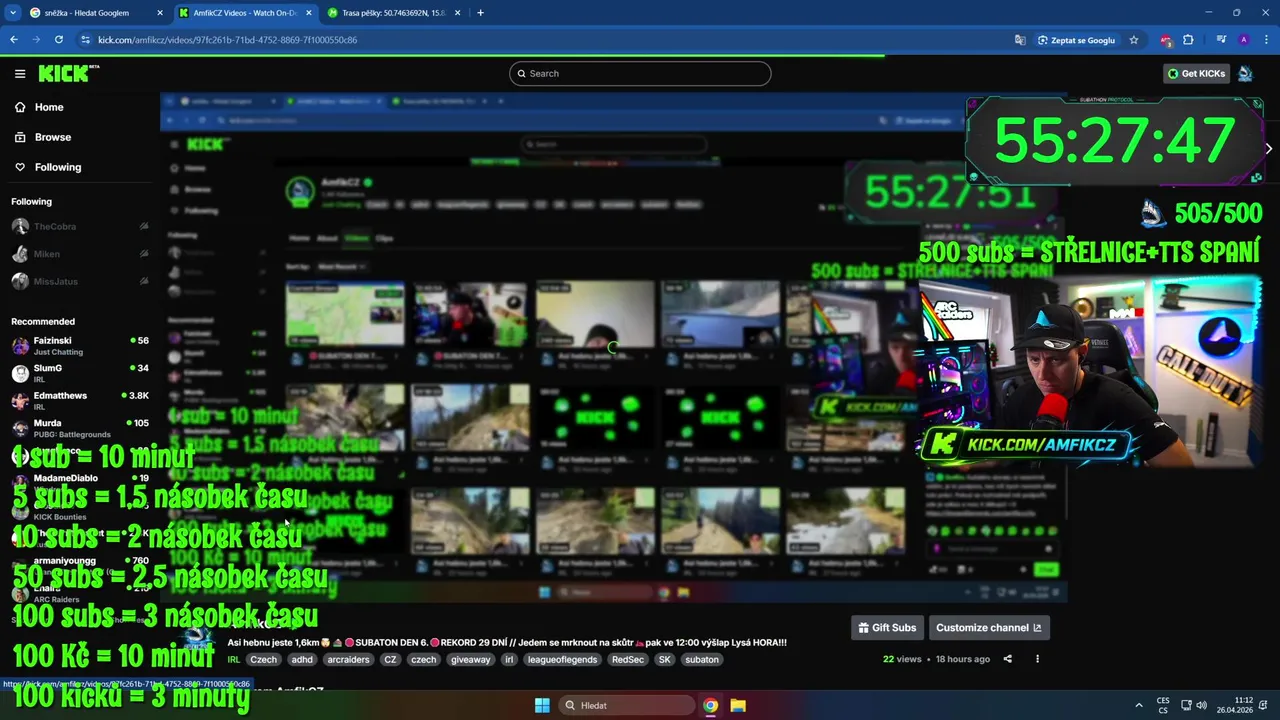Click the giveaway tag

click(x=471, y=660)
